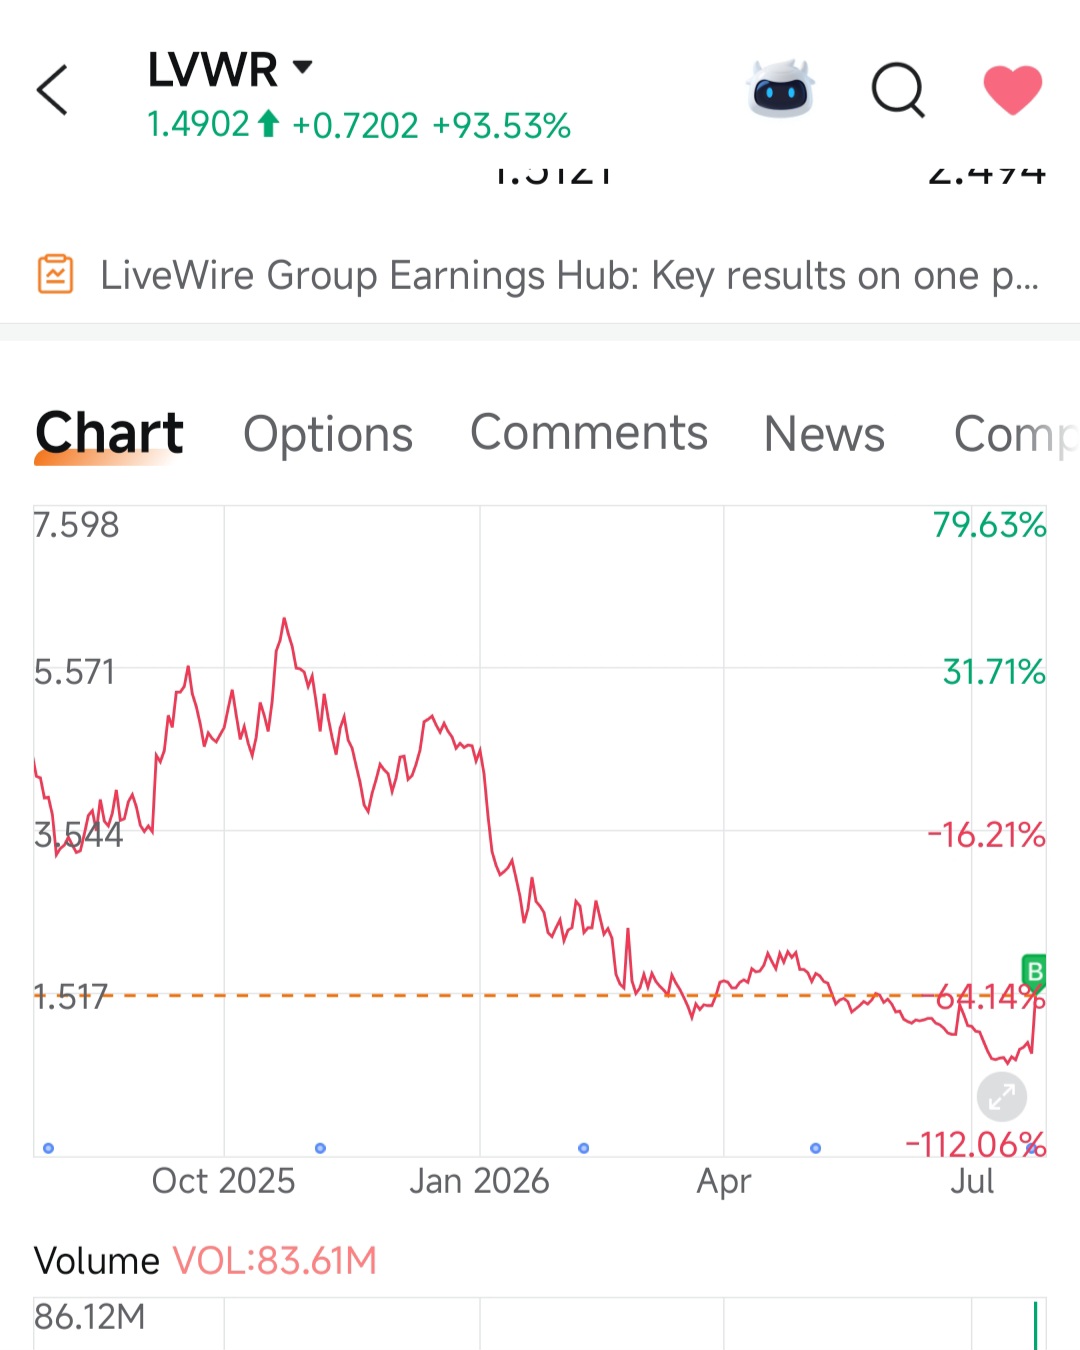Tap the chart's price peak line
Image resolution: width=1080 pixels, height=1350 pixels.
click(284, 622)
